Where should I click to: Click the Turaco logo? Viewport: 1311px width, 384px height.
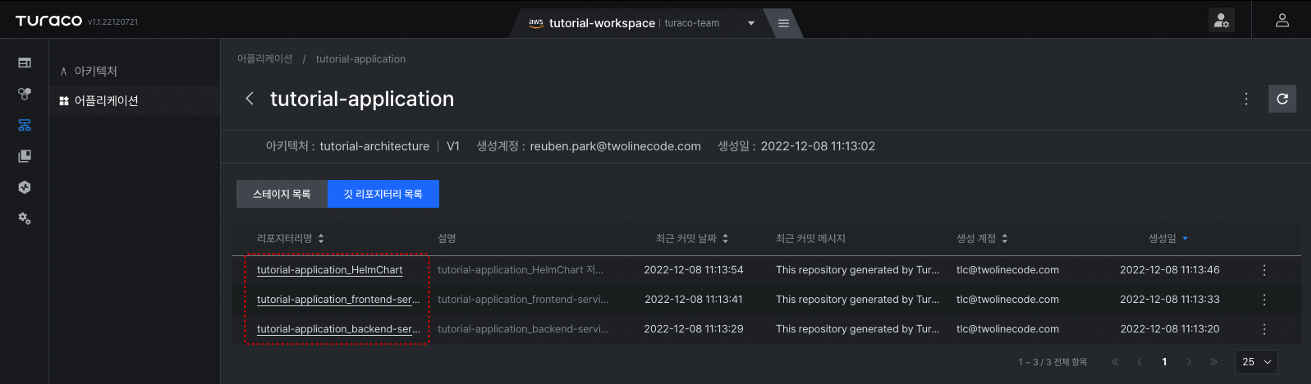coord(48,21)
